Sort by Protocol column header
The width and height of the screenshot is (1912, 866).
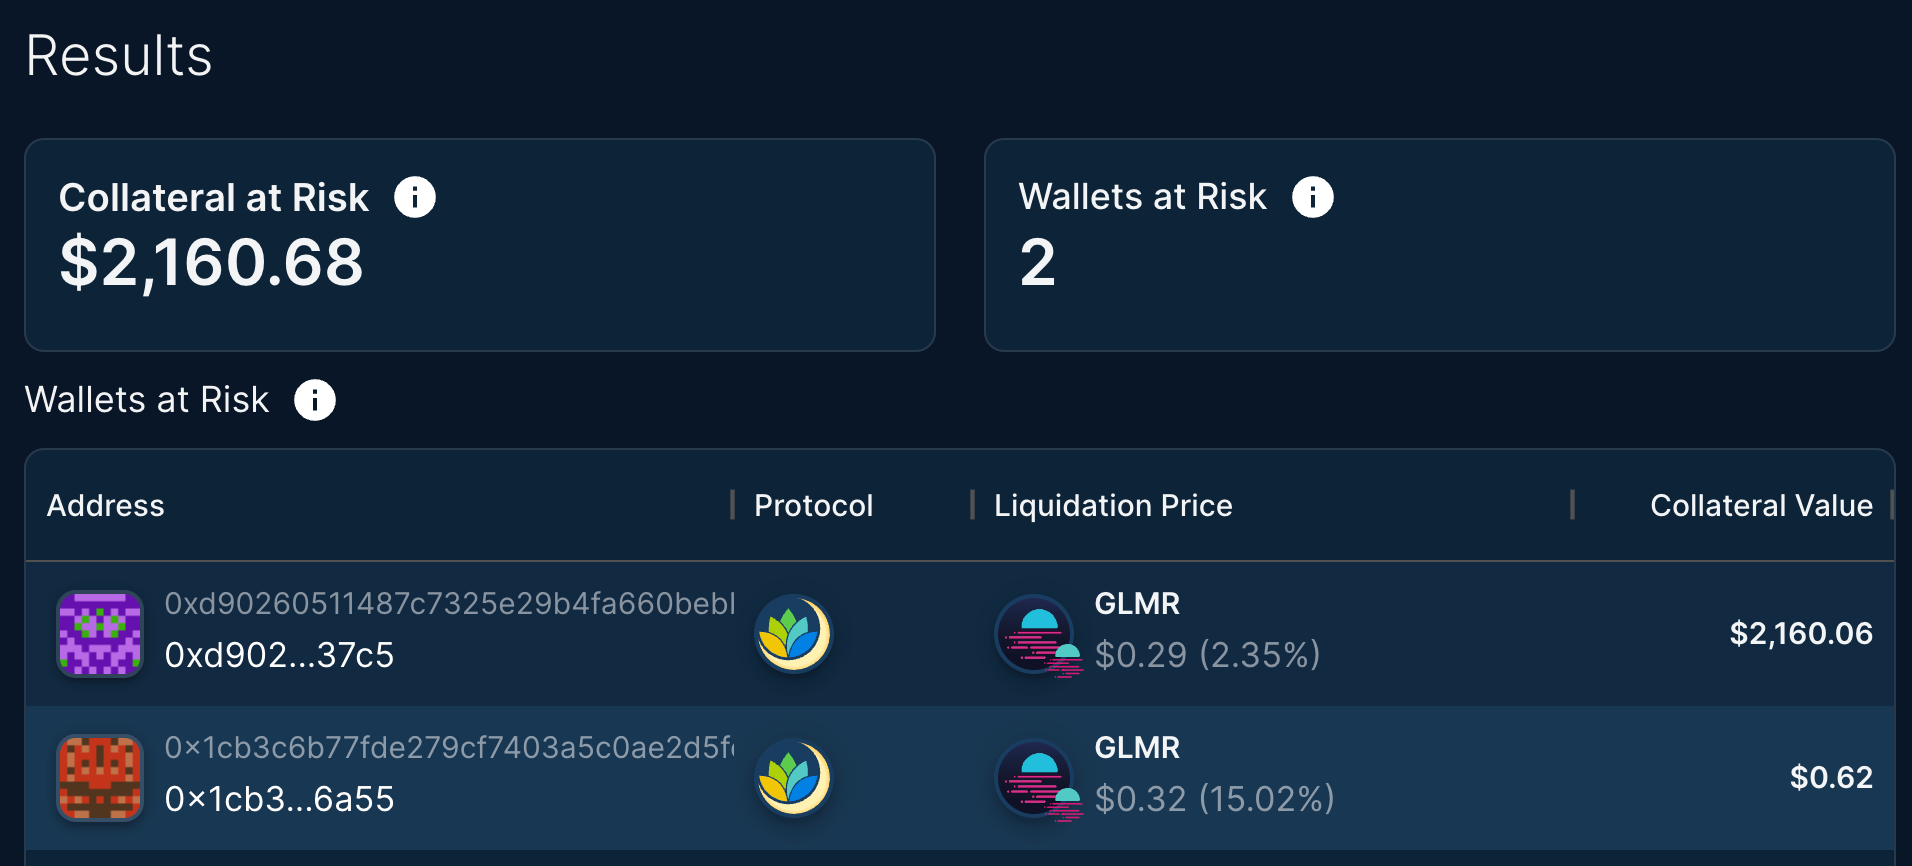[x=814, y=505]
